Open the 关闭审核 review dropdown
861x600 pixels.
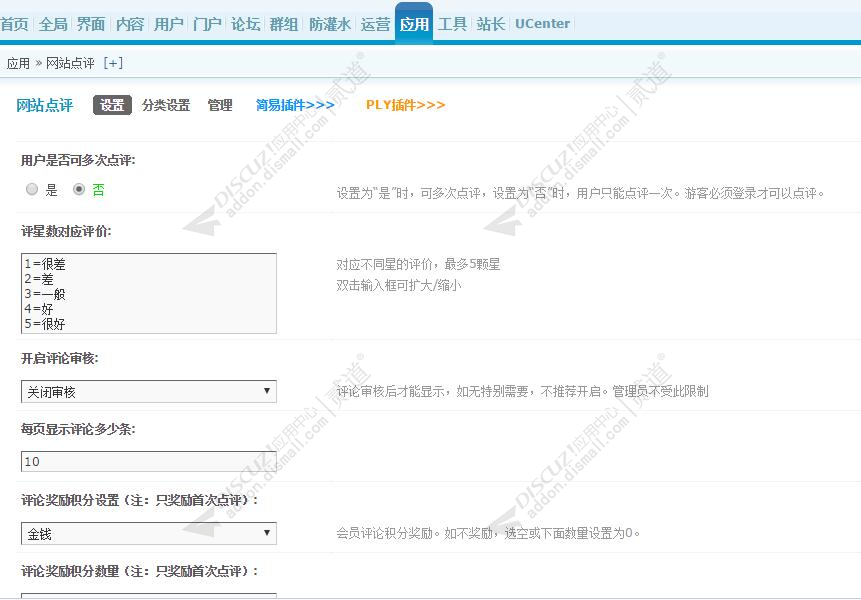149,391
